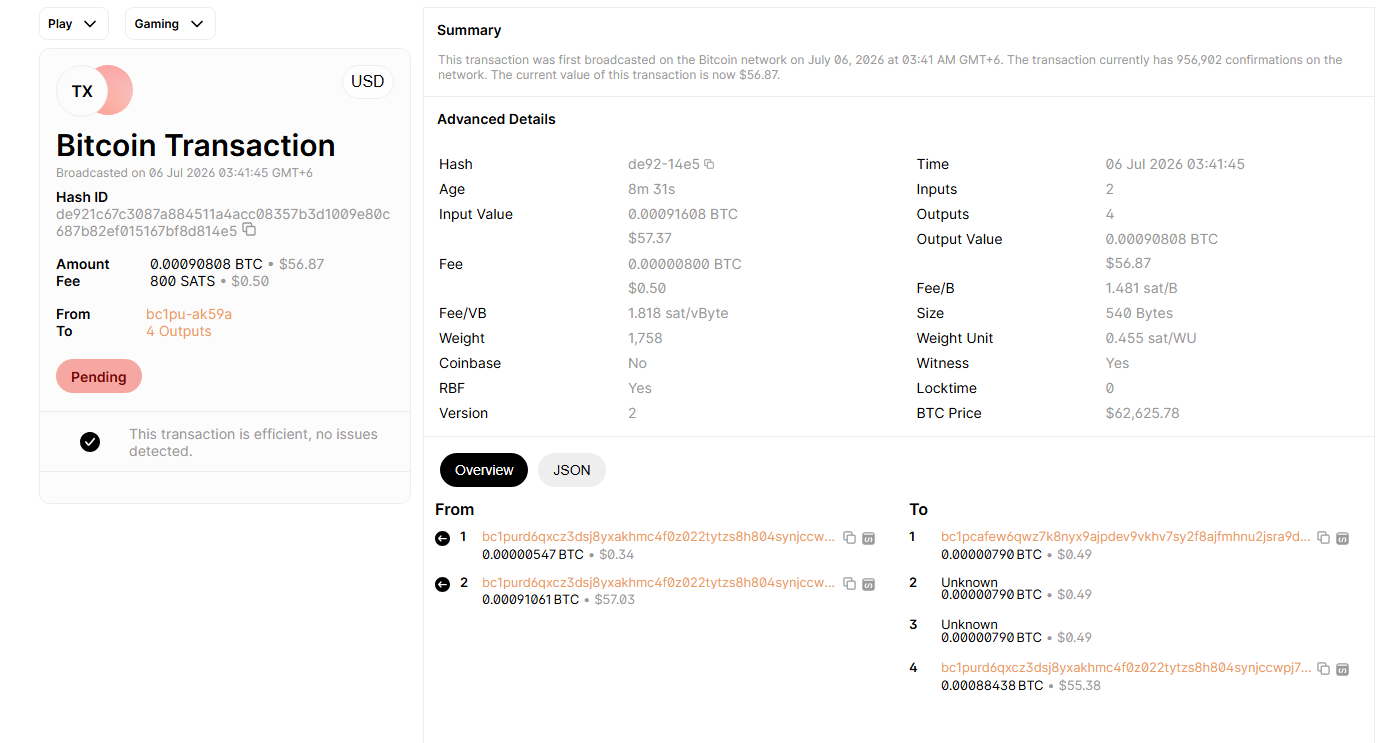Click the Advanced Details heading

pyautogui.click(x=496, y=119)
